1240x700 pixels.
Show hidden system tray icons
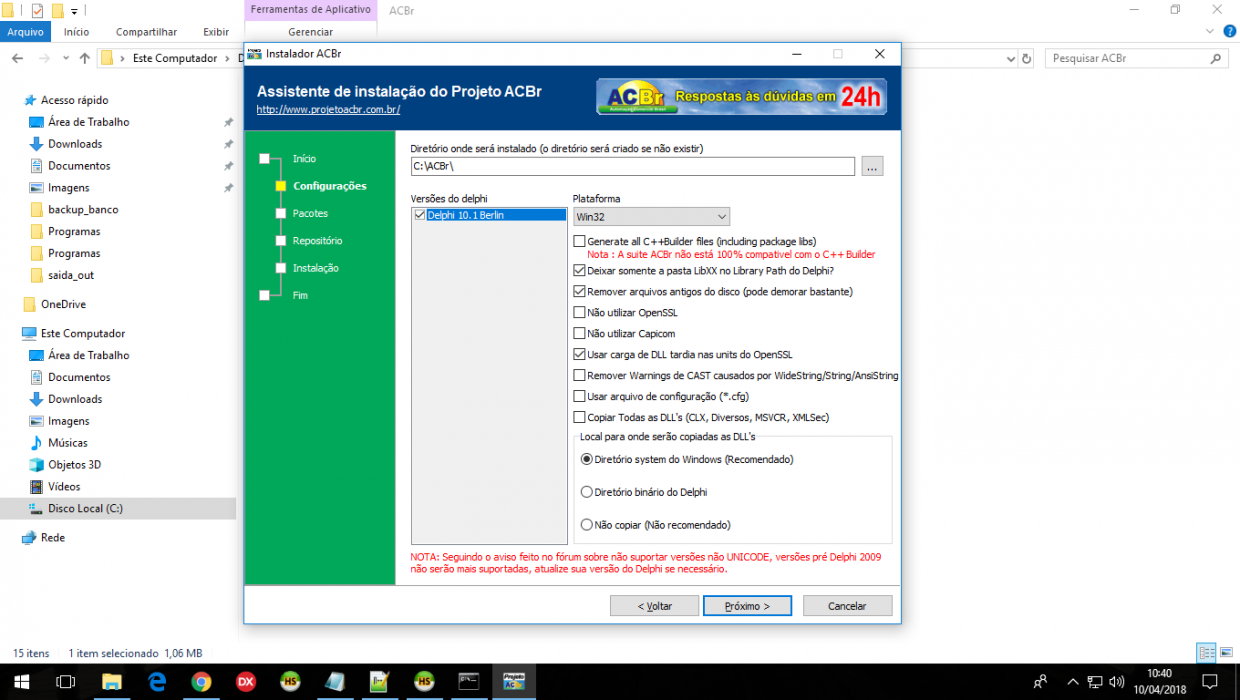pyautogui.click(x=1073, y=682)
